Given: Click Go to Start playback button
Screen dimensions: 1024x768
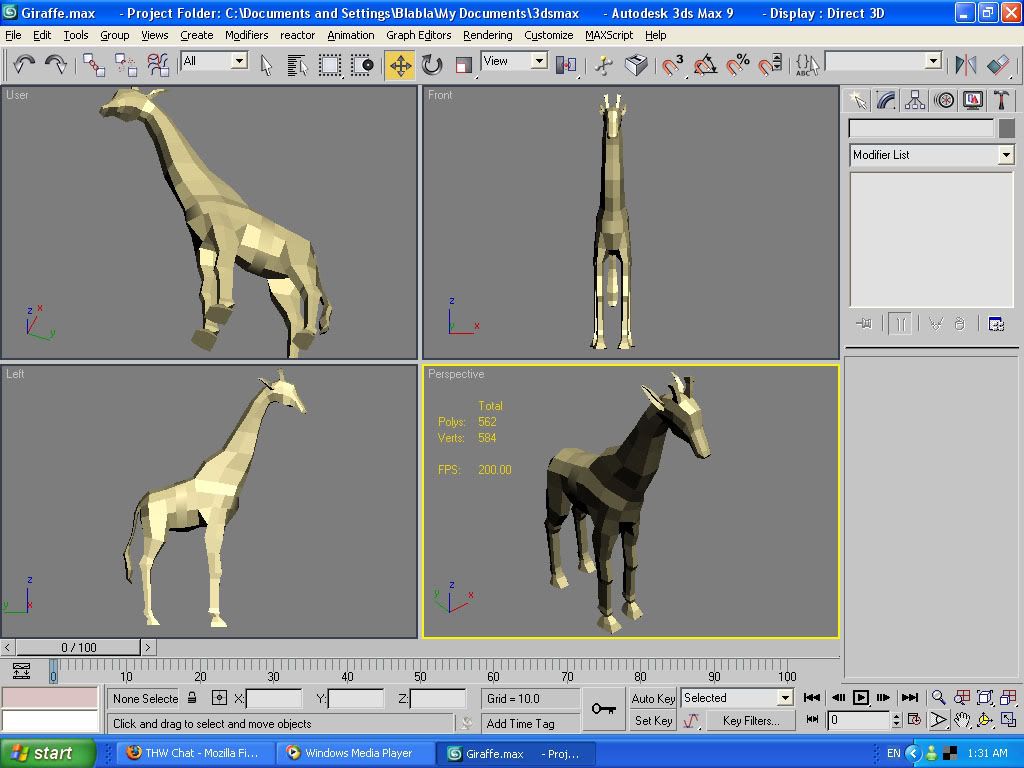Looking at the screenshot, I should click(x=812, y=697).
